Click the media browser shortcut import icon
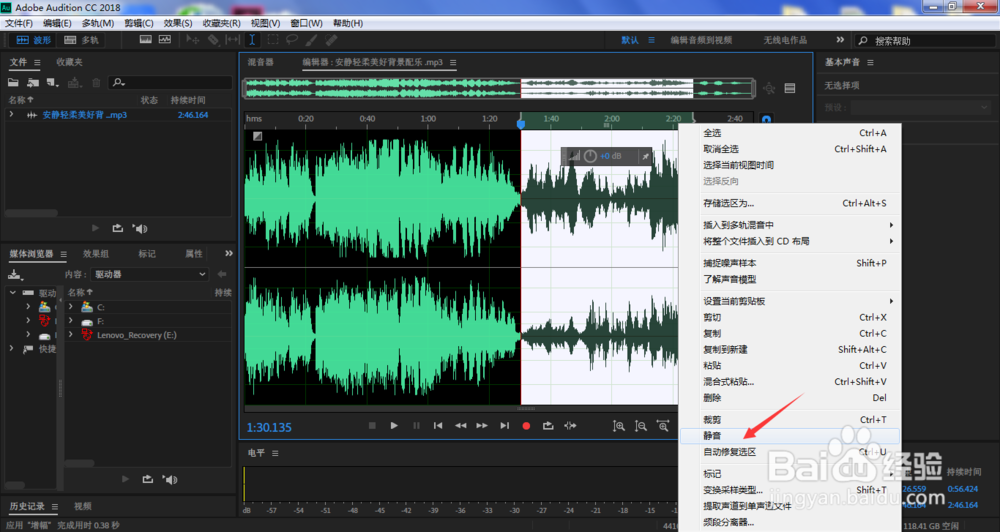This screenshot has width=1000, height=532. point(15,275)
